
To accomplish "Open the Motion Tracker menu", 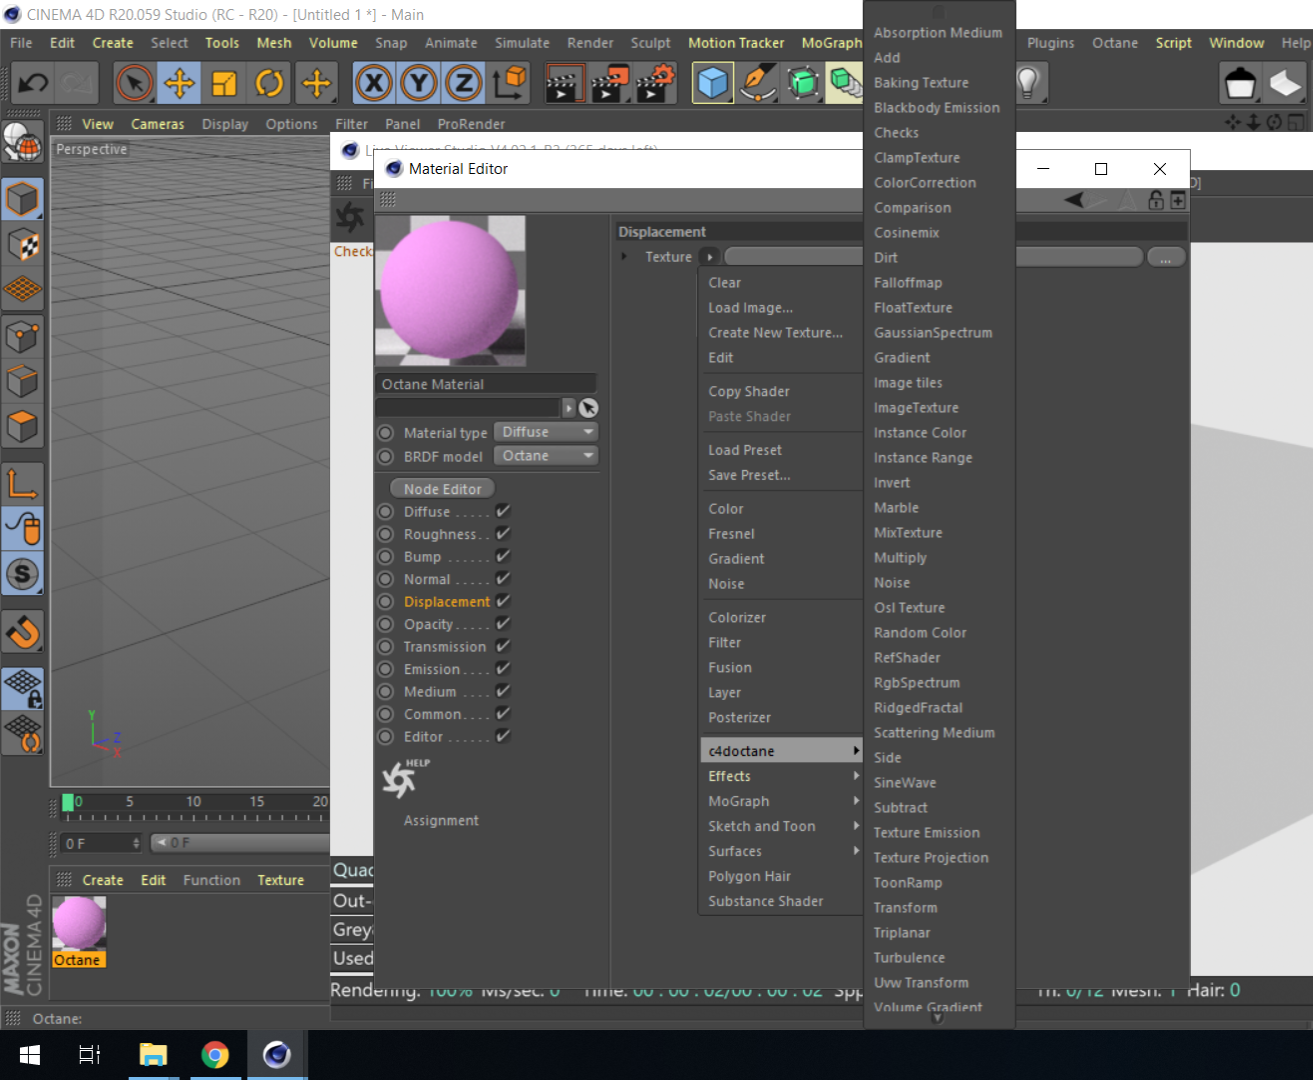I will tap(736, 43).
